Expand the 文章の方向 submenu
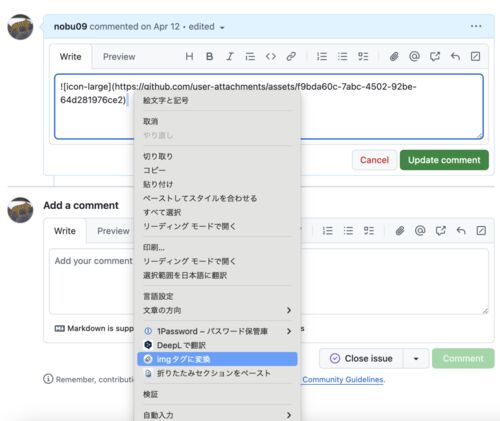500x421 pixels. pos(217,310)
